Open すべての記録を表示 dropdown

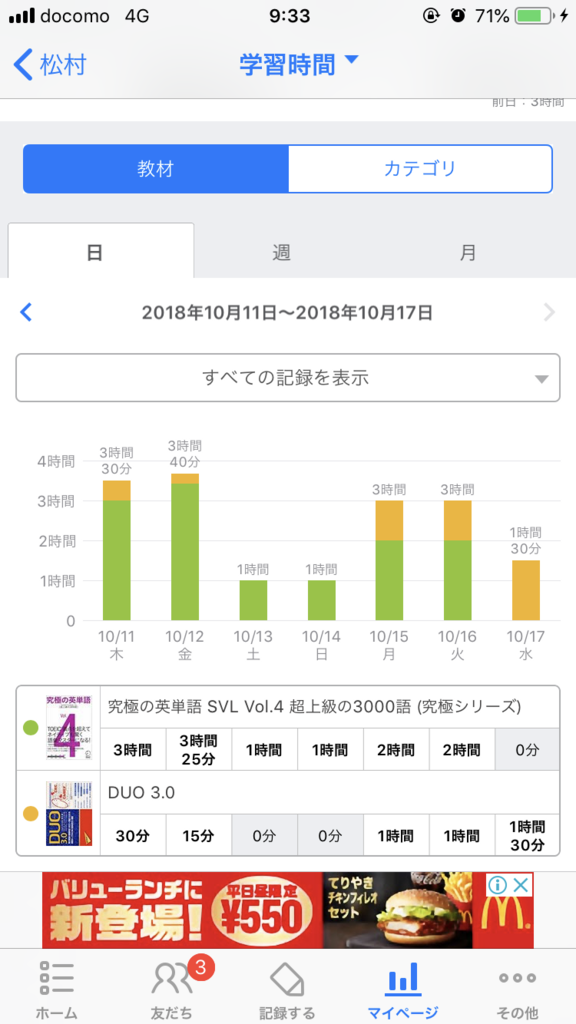click(x=288, y=377)
